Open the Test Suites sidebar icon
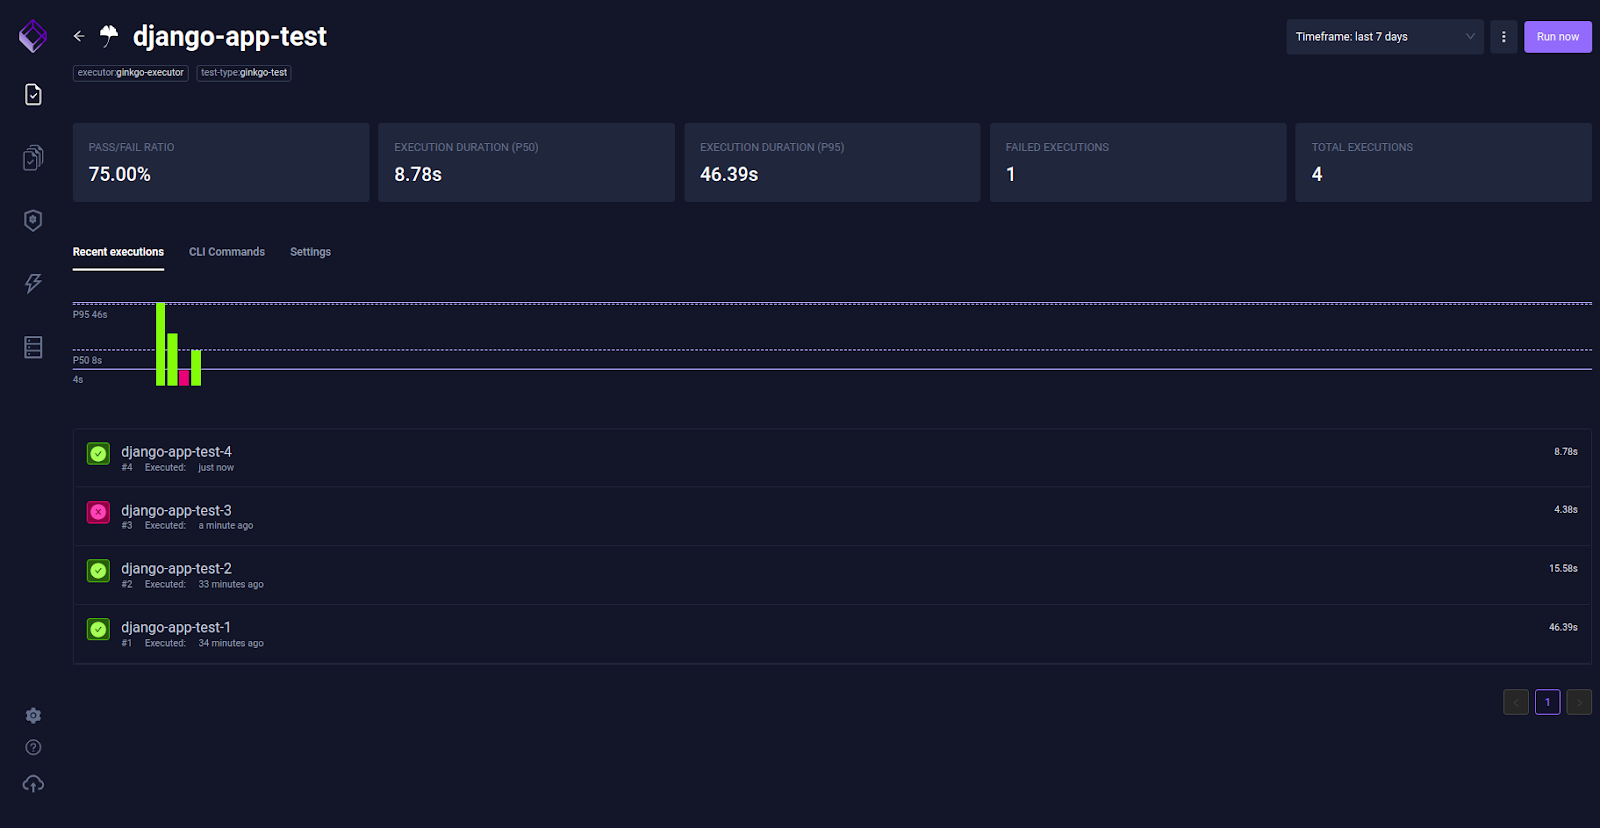This screenshot has width=1600, height=828. (33, 158)
